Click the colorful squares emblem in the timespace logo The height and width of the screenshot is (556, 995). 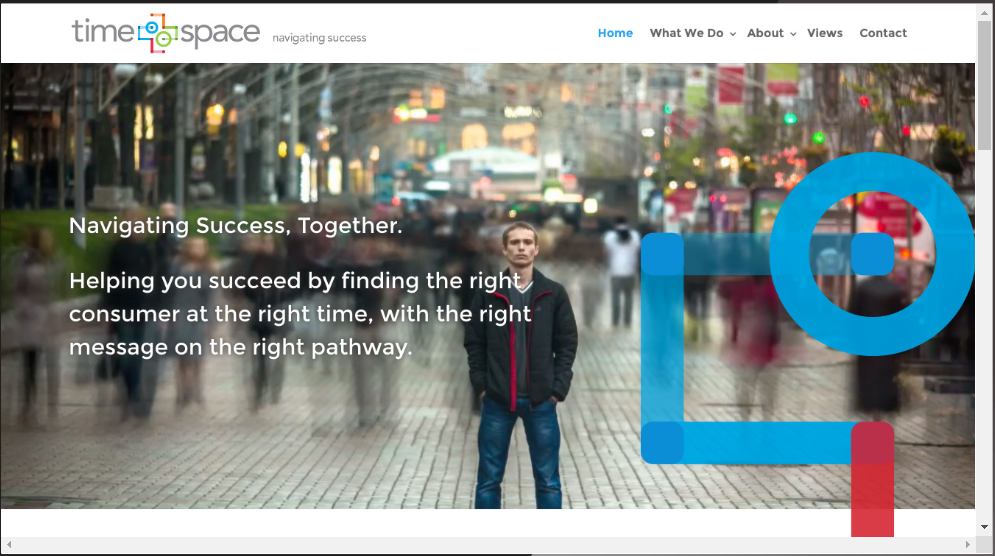158,33
